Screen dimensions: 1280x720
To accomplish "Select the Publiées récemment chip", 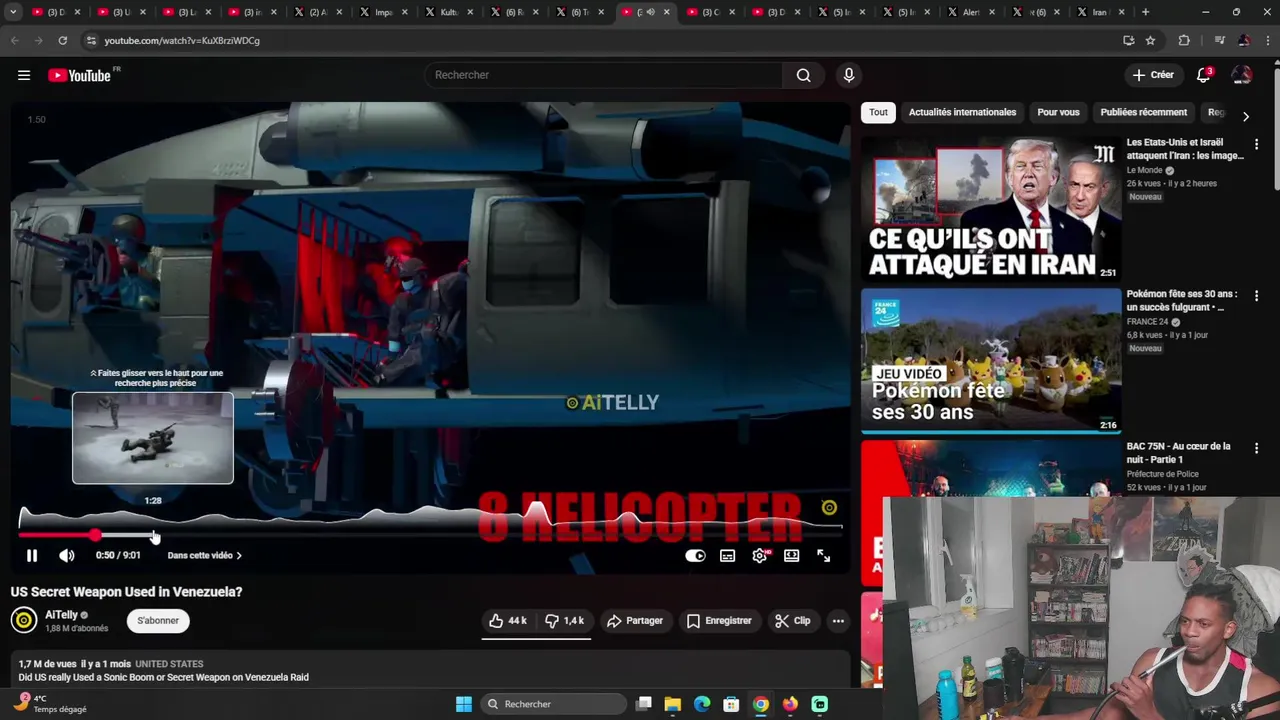I will pyautogui.click(x=1143, y=112).
